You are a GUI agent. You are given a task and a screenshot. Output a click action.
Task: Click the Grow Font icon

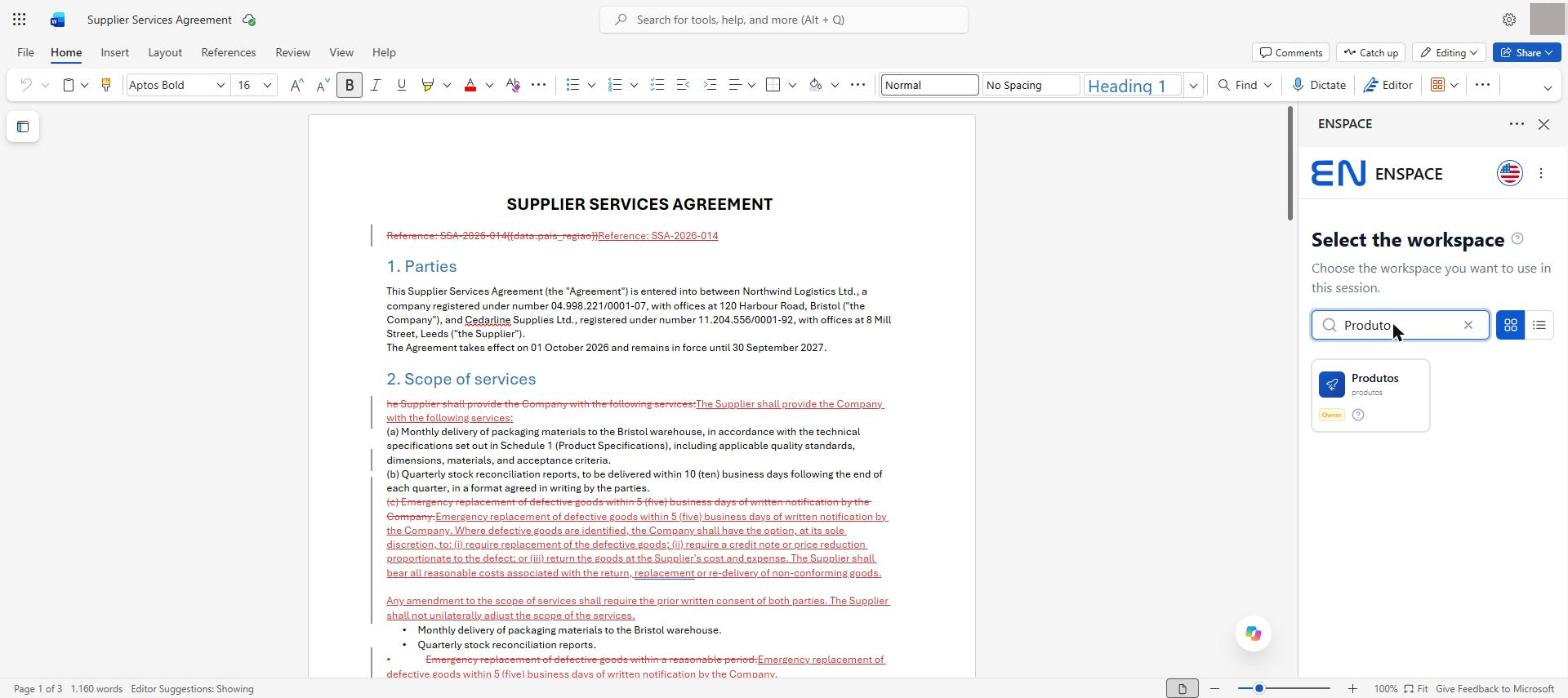tap(296, 85)
